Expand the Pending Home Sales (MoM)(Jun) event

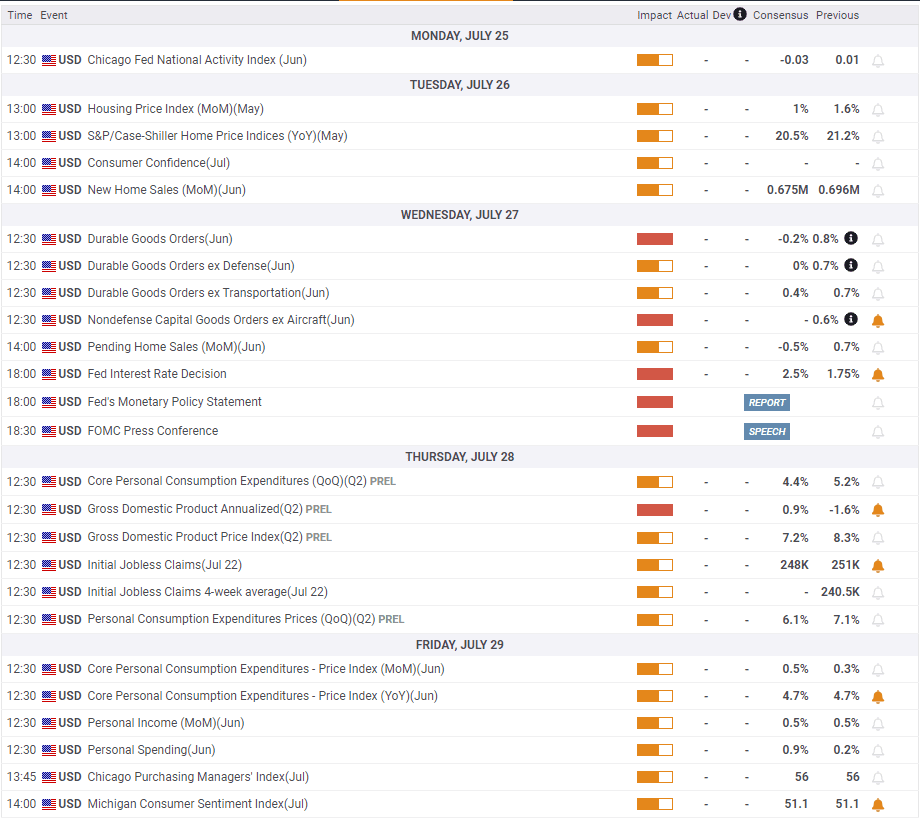click(x=176, y=347)
